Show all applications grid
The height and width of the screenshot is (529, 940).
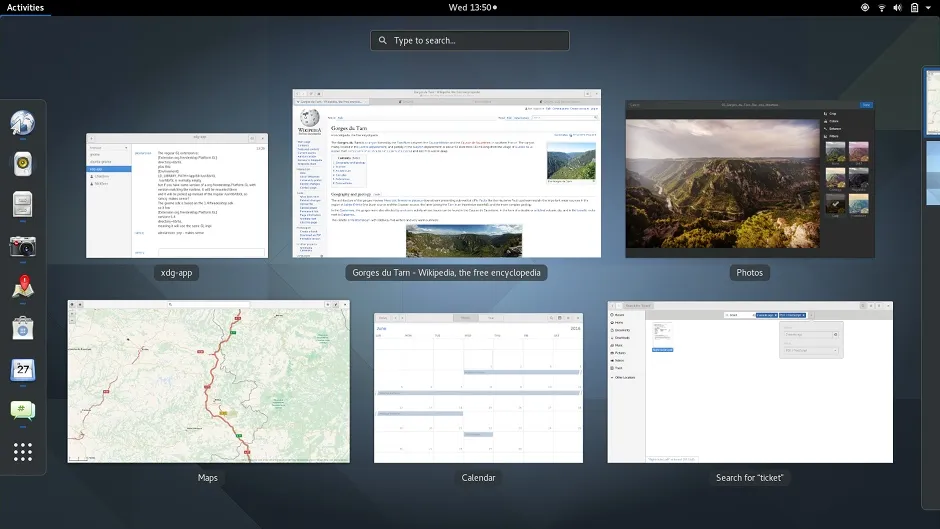click(23, 452)
